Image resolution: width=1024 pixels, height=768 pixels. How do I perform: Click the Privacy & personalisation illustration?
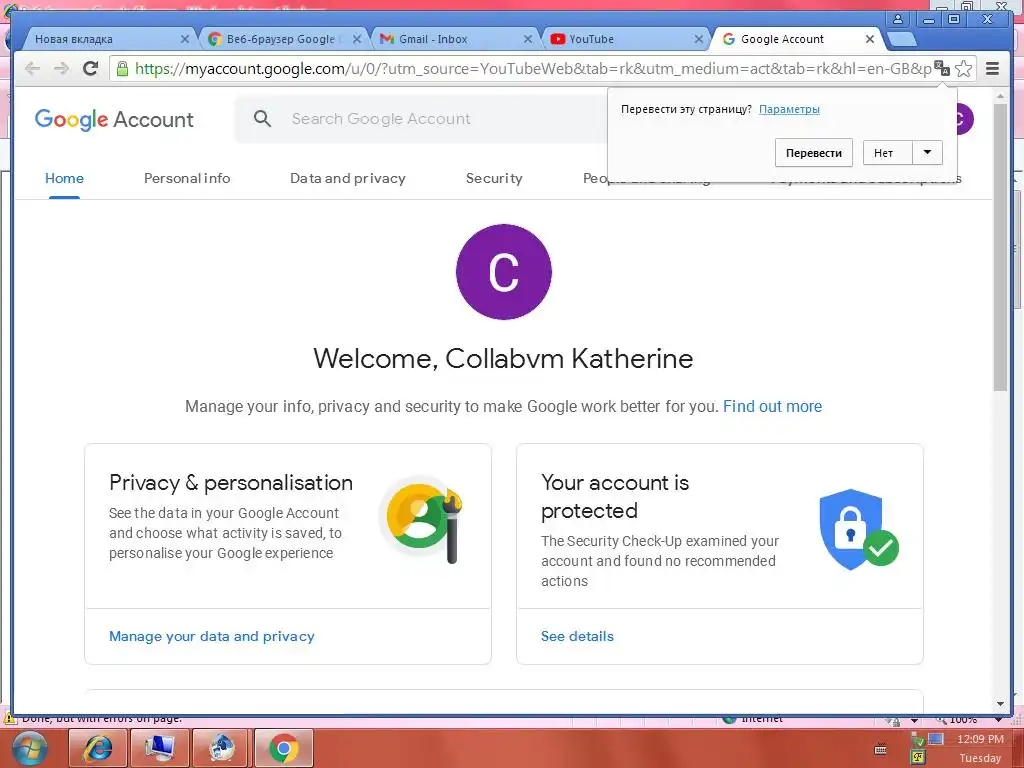421,521
